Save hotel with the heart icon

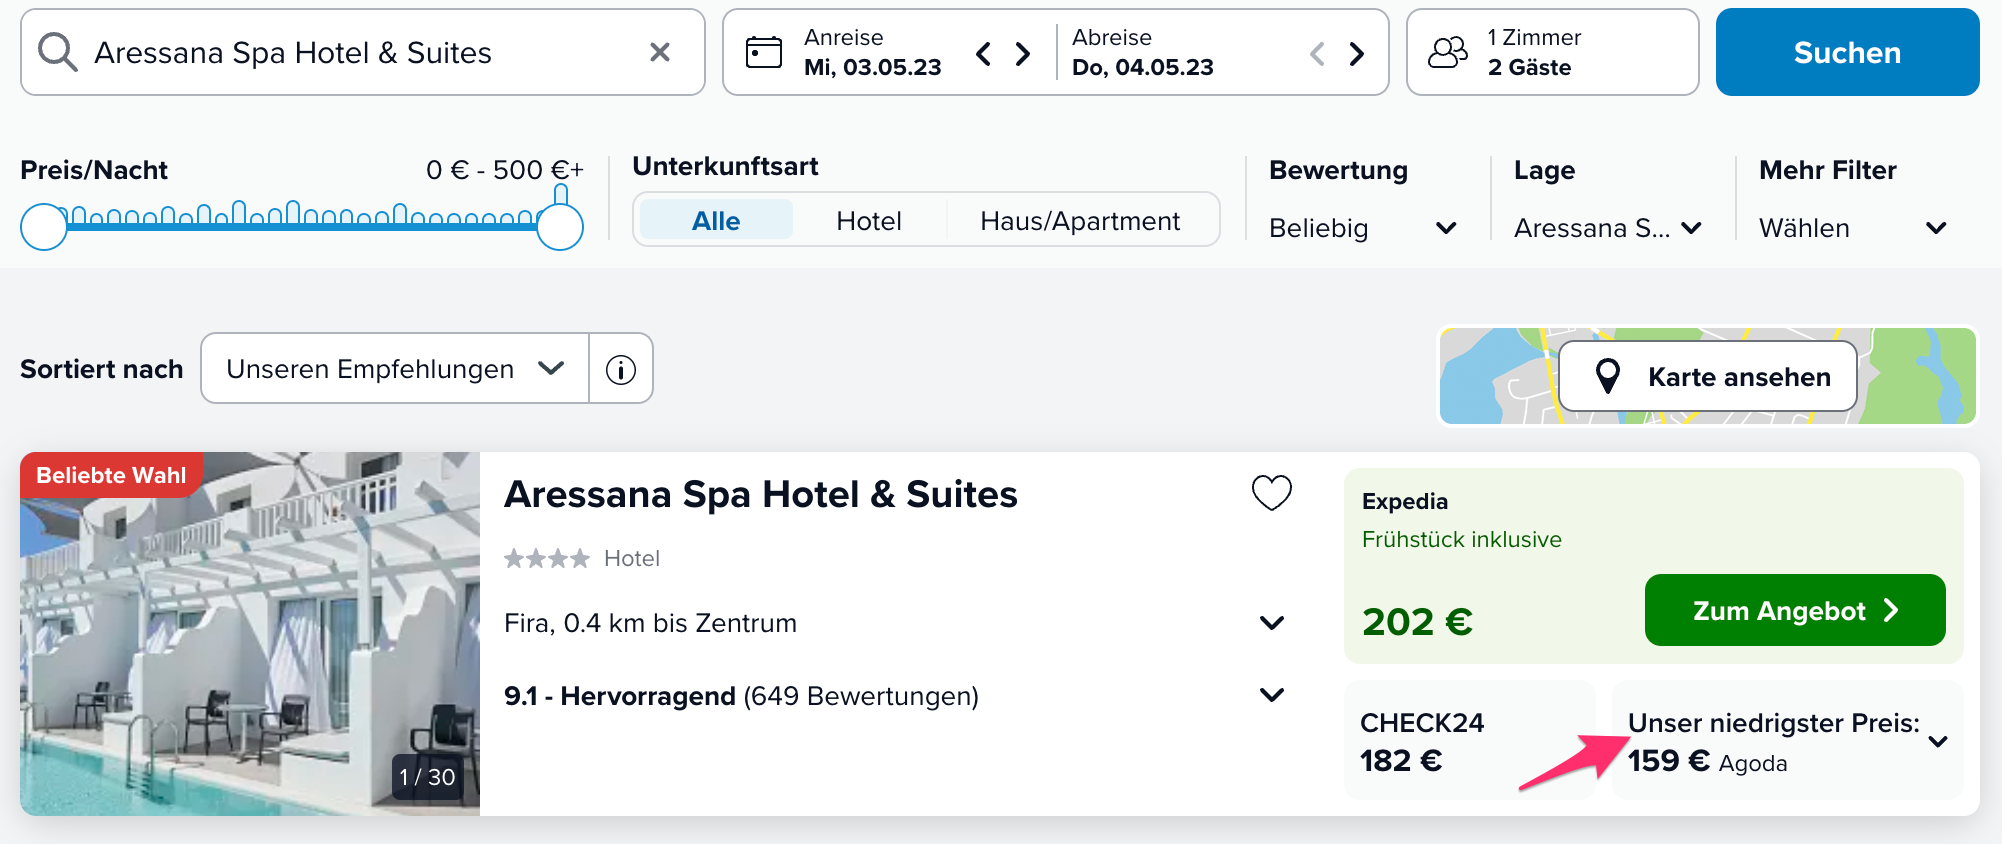pyautogui.click(x=1272, y=492)
